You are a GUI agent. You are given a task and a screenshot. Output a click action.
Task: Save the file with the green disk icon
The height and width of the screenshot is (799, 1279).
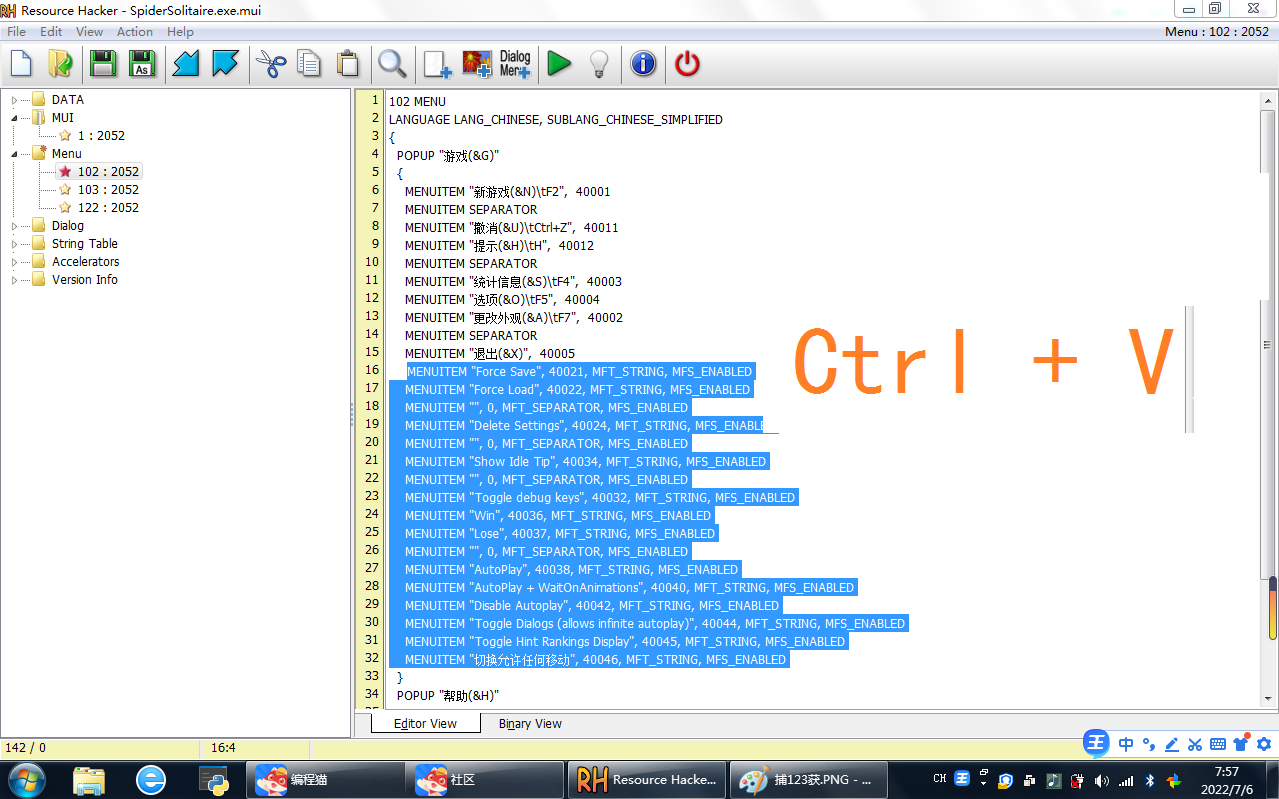coord(102,64)
